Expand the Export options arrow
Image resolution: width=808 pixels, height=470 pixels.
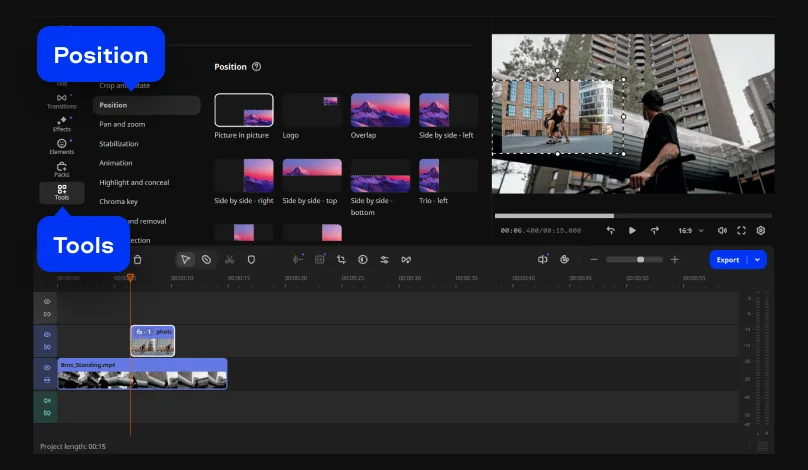click(757, 259)
